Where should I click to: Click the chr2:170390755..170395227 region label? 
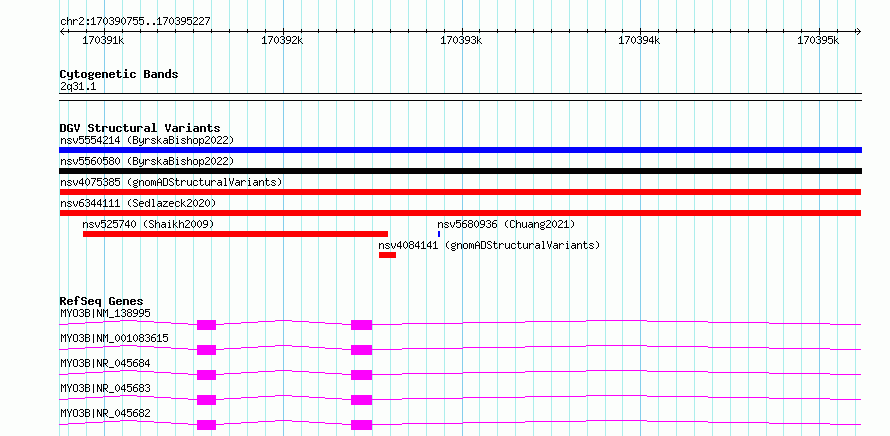pyautogui.click(x=135, y=21)
